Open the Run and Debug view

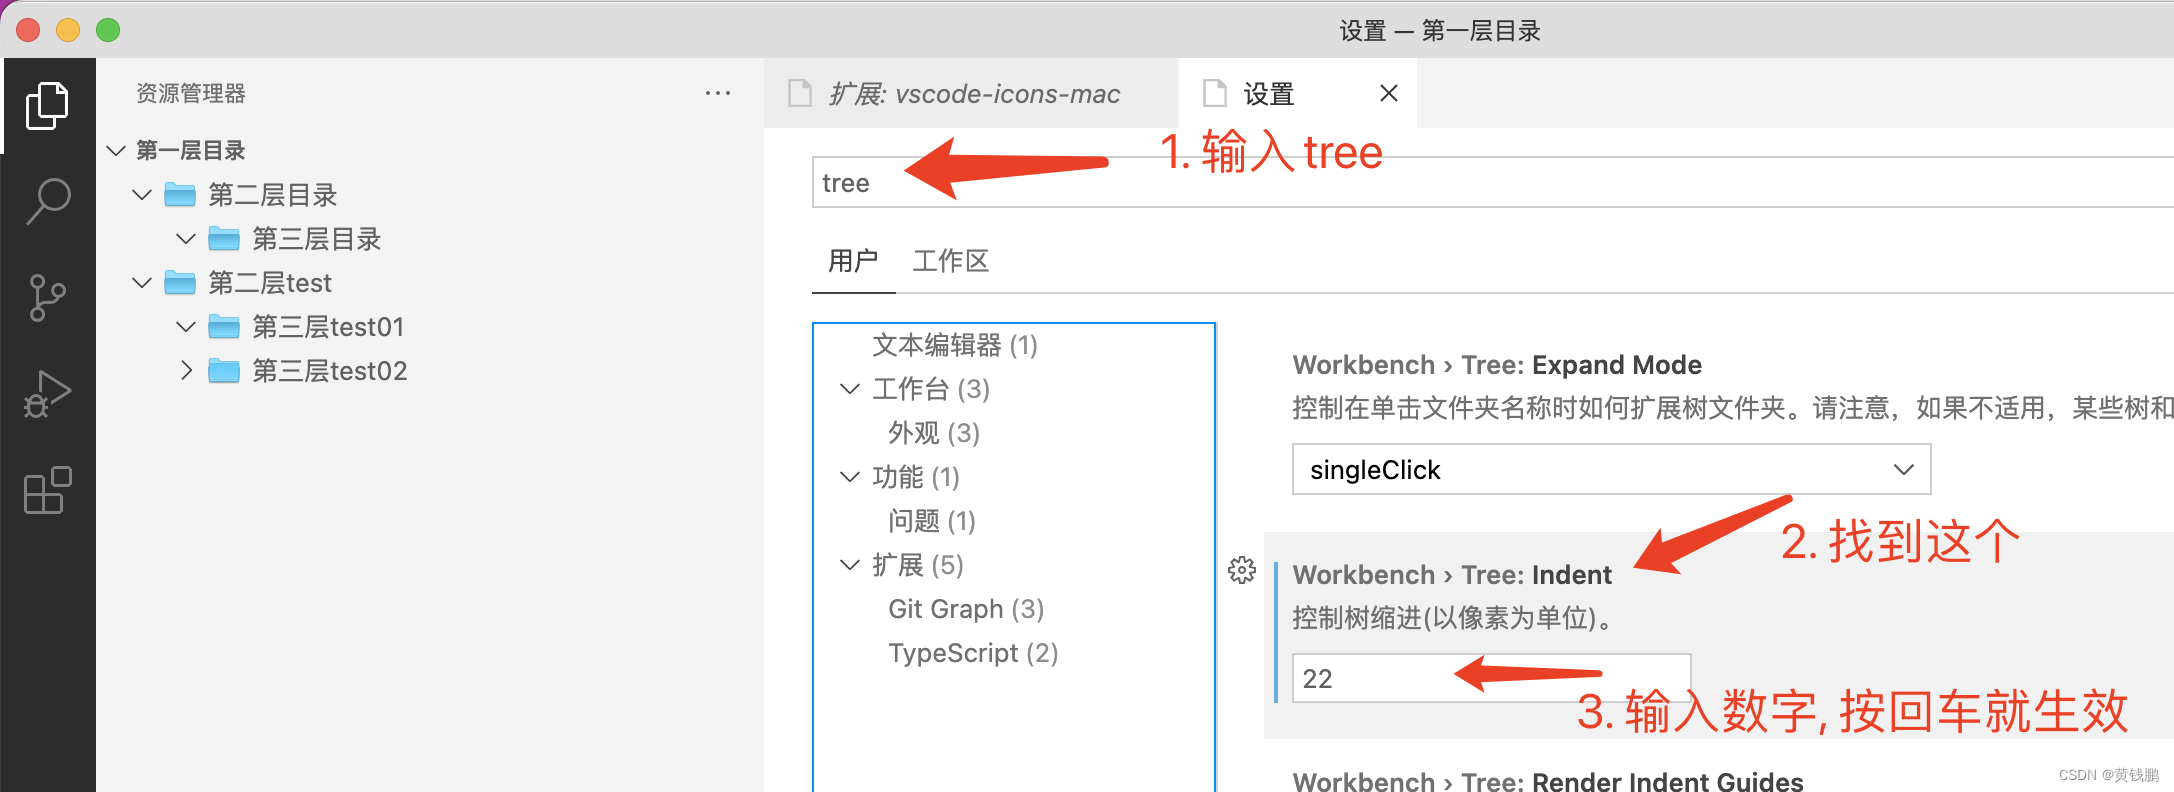47,394
